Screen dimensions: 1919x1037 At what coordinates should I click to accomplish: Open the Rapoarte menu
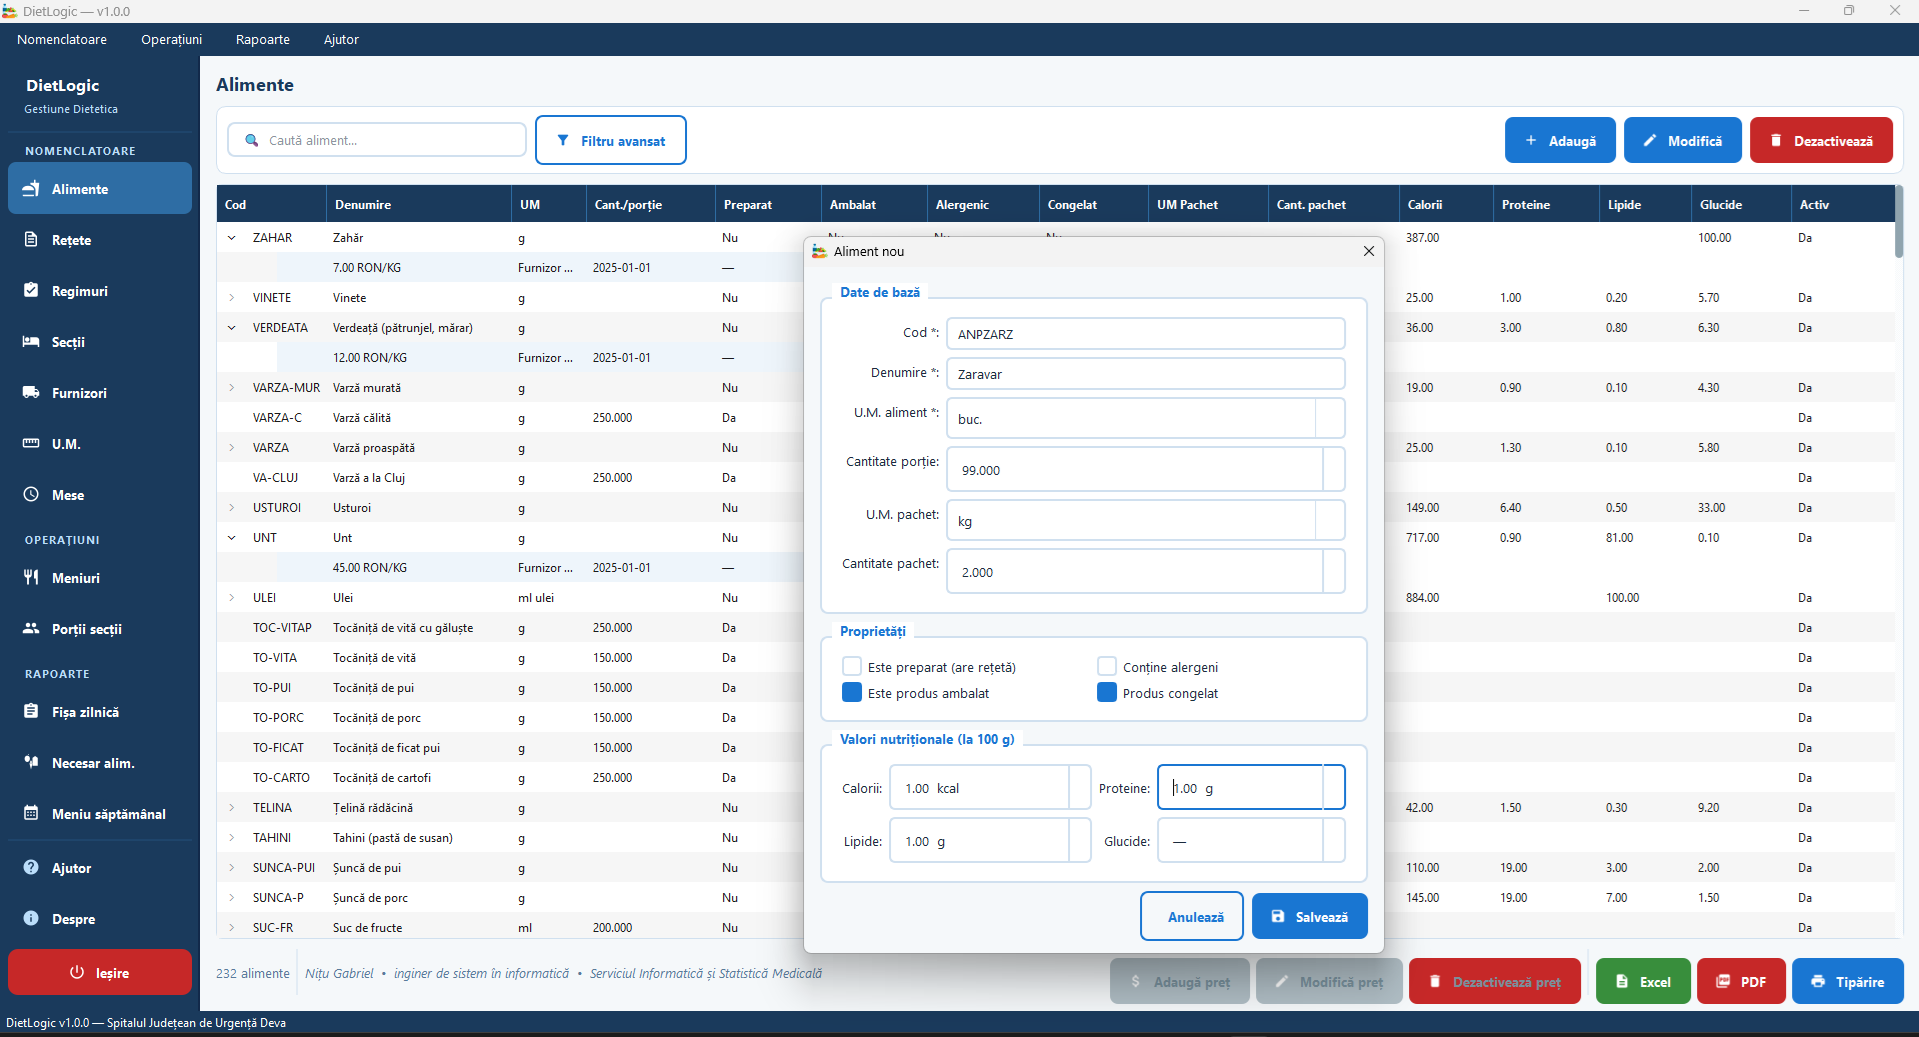pos(263,40)
